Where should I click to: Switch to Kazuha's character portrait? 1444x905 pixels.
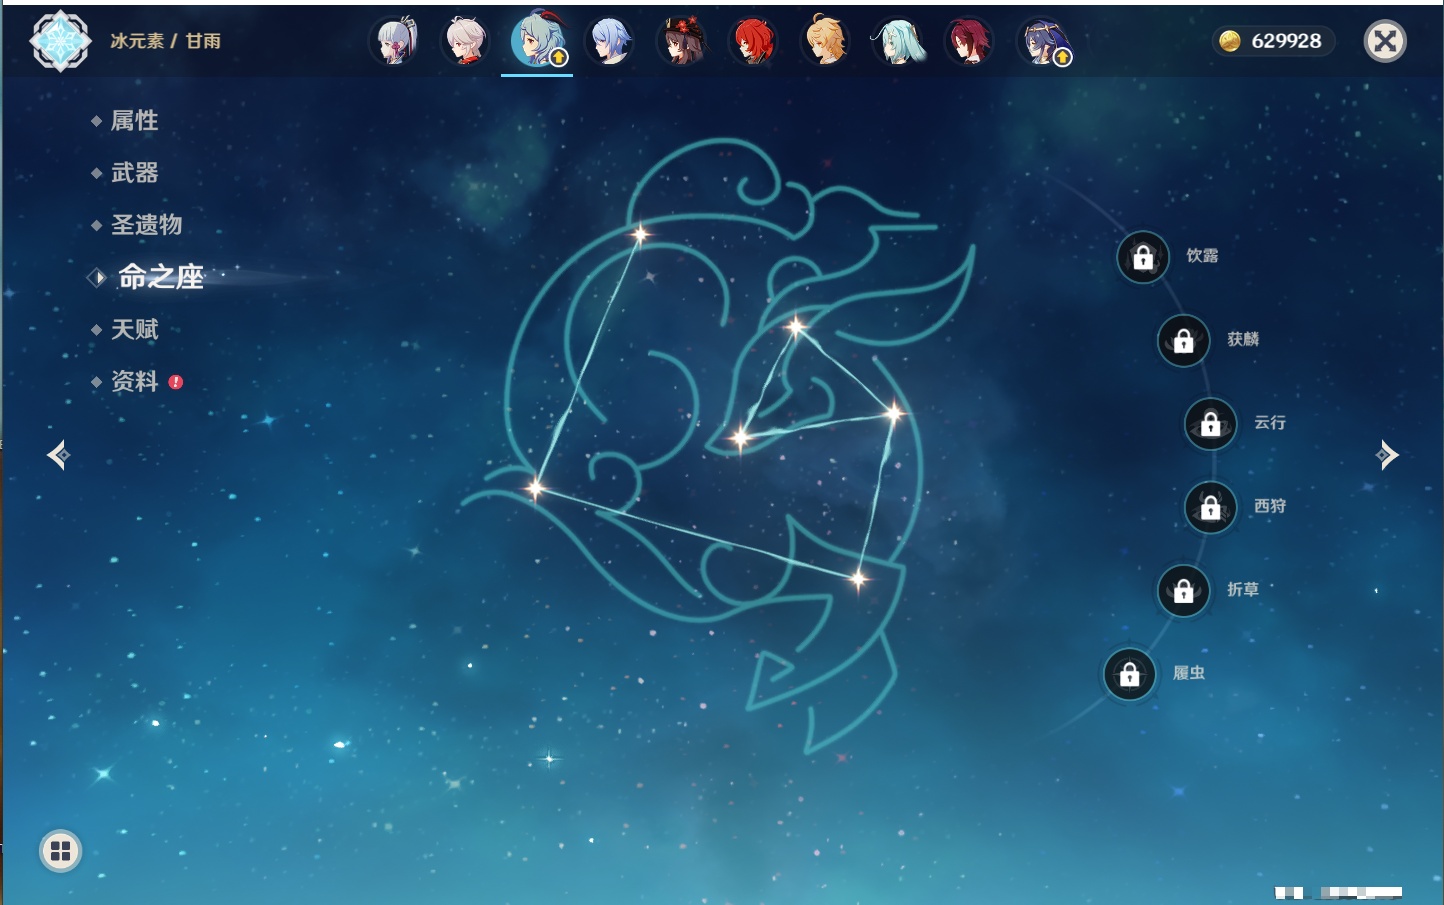coord(466,41)
